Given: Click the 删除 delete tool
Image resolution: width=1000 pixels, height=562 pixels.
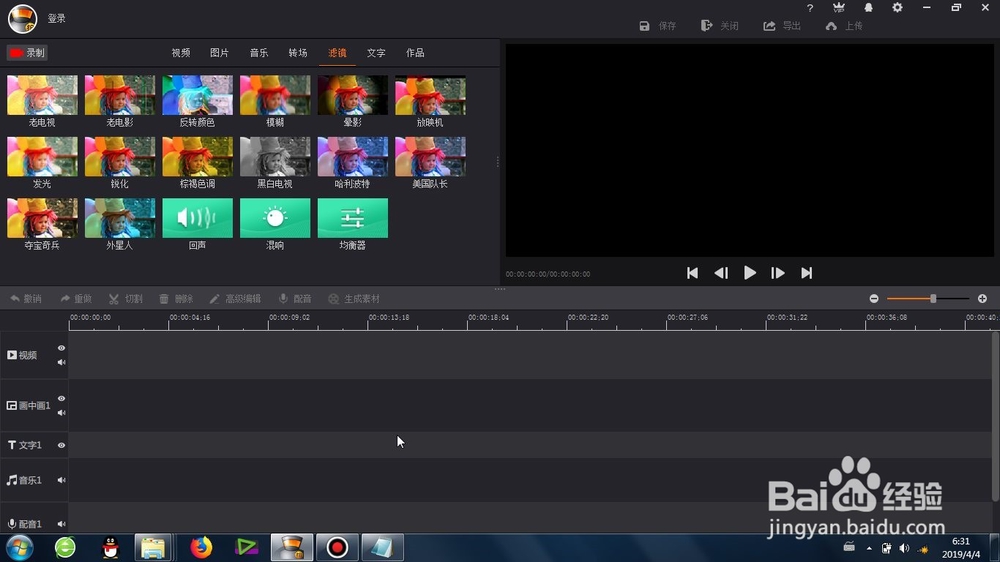Looking at the screenshot, I should tap(176, 299).
